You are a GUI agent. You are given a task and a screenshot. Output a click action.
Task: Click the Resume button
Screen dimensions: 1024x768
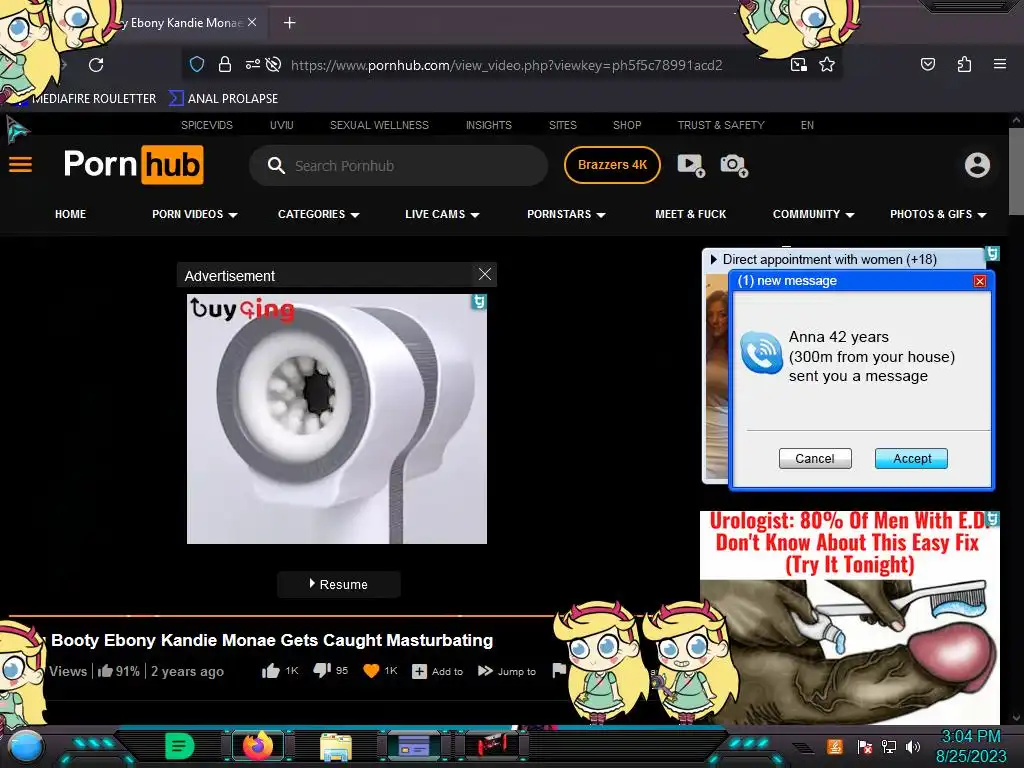(339, 584)
